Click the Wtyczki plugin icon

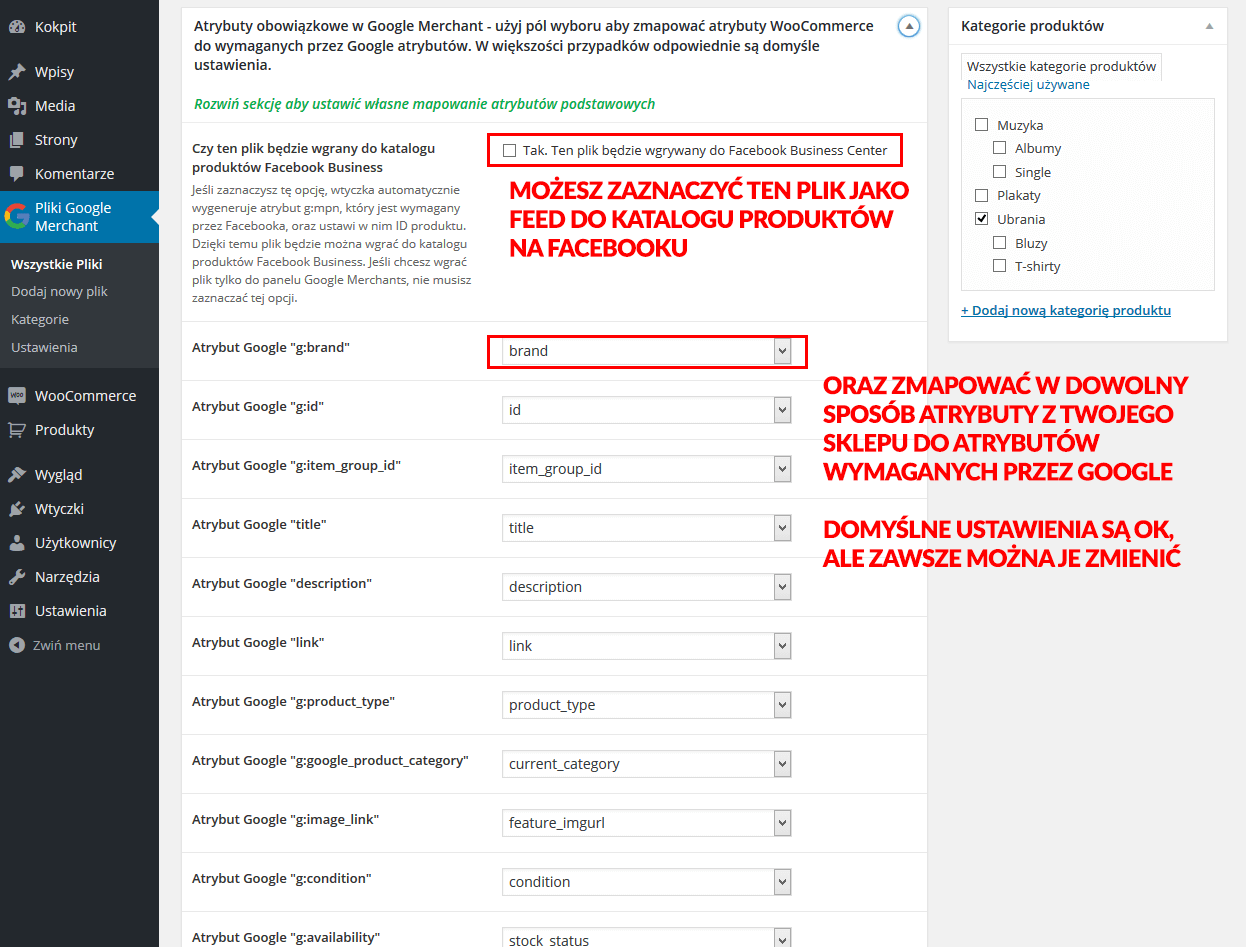pyautogui.click(x=17, y=509)
